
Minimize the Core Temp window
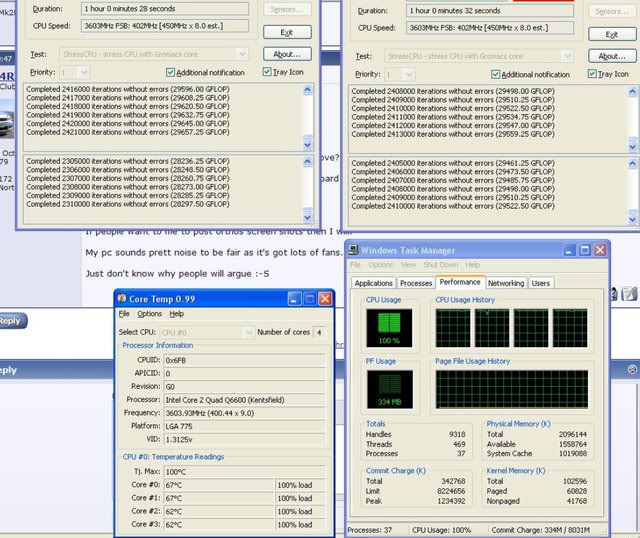pyautogui.click(x=296, y=299)
